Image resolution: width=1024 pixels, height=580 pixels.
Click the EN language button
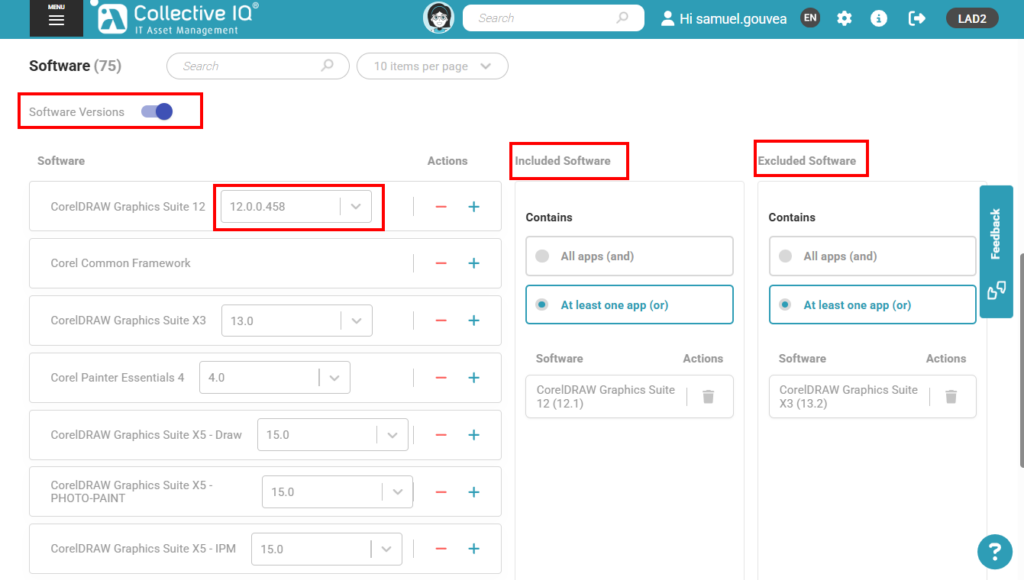point(810,18)
